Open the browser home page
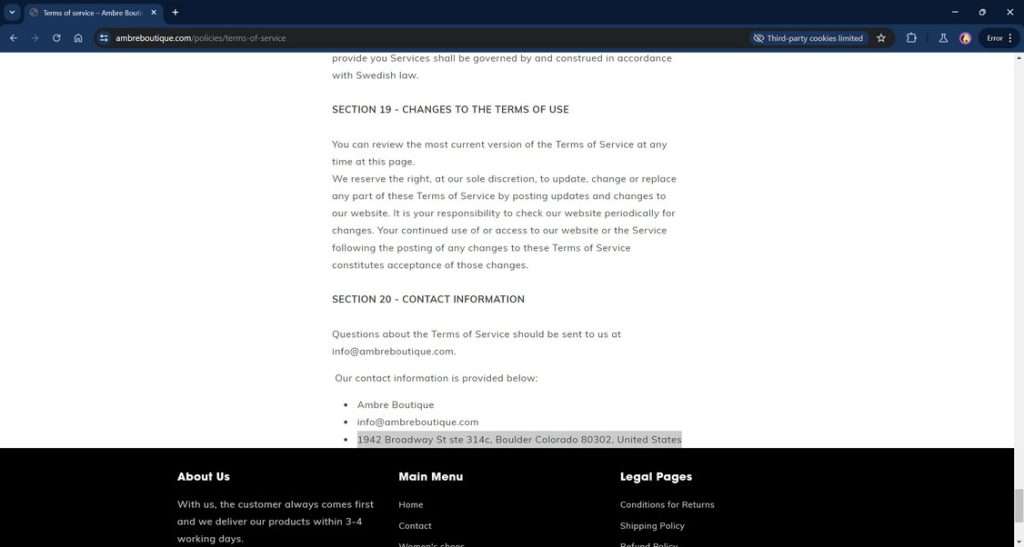1024x547 pixels. (x=78, y=38)
